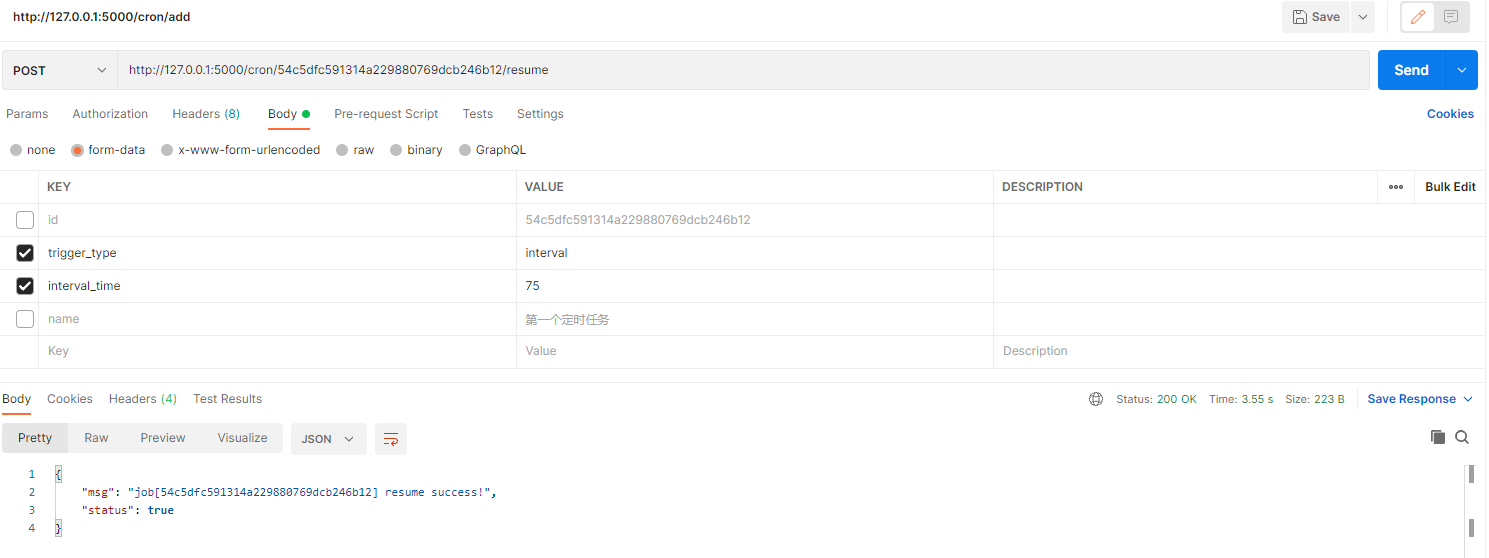Click the id key cell

click(x=278, y=220)
